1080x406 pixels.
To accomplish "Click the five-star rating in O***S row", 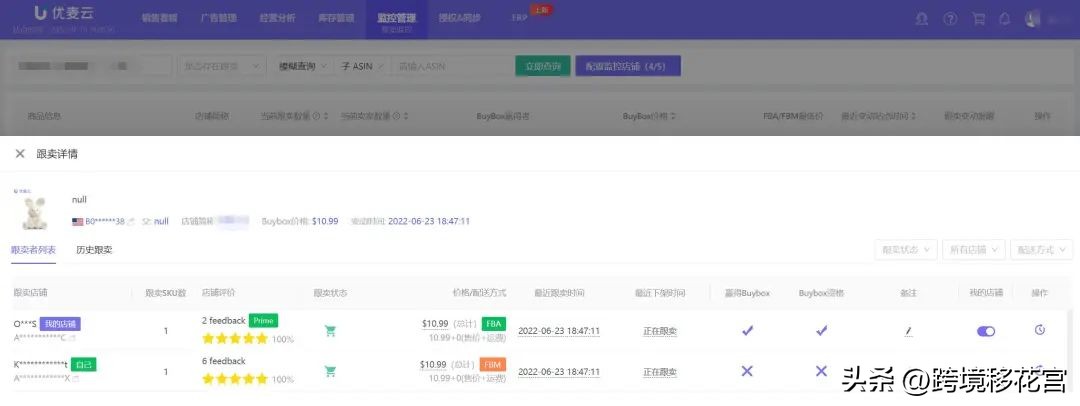I will pyautogui.click(x=235, y=338).
